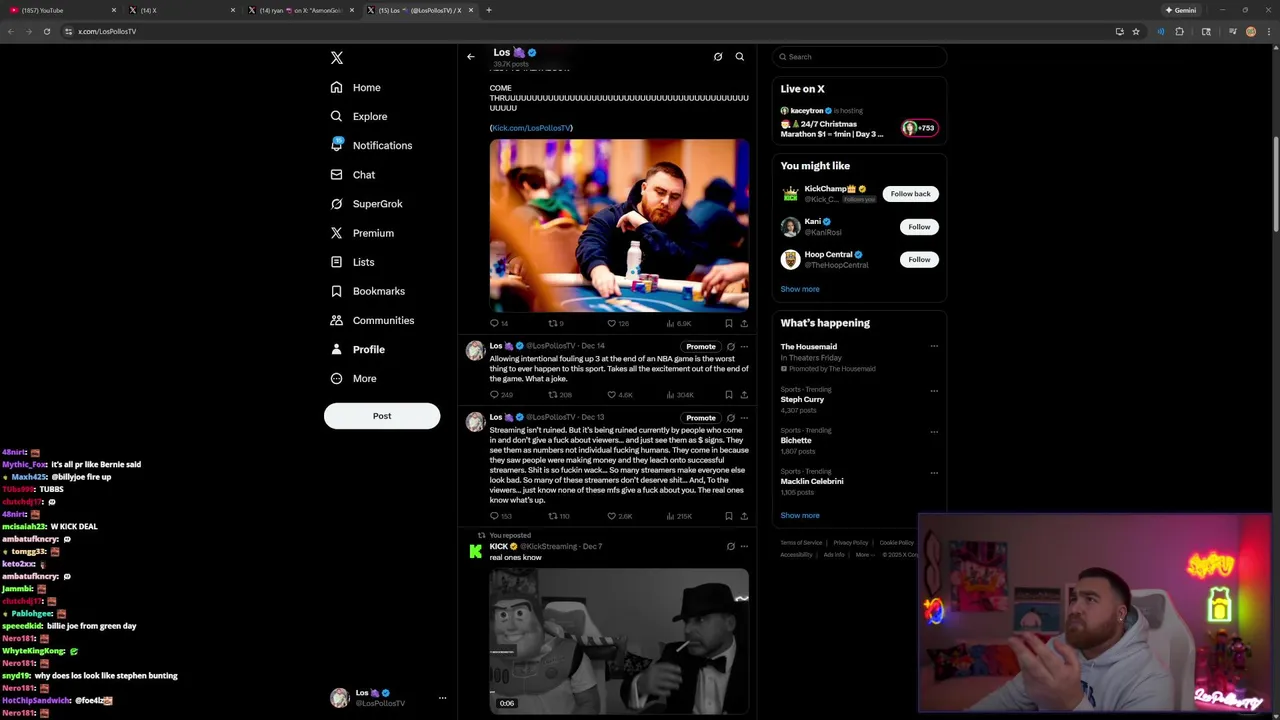Open Gemini in Chrome toolbar
Image resolution: width=1280 pixels, height=720 pixels.
(1181, 10)
